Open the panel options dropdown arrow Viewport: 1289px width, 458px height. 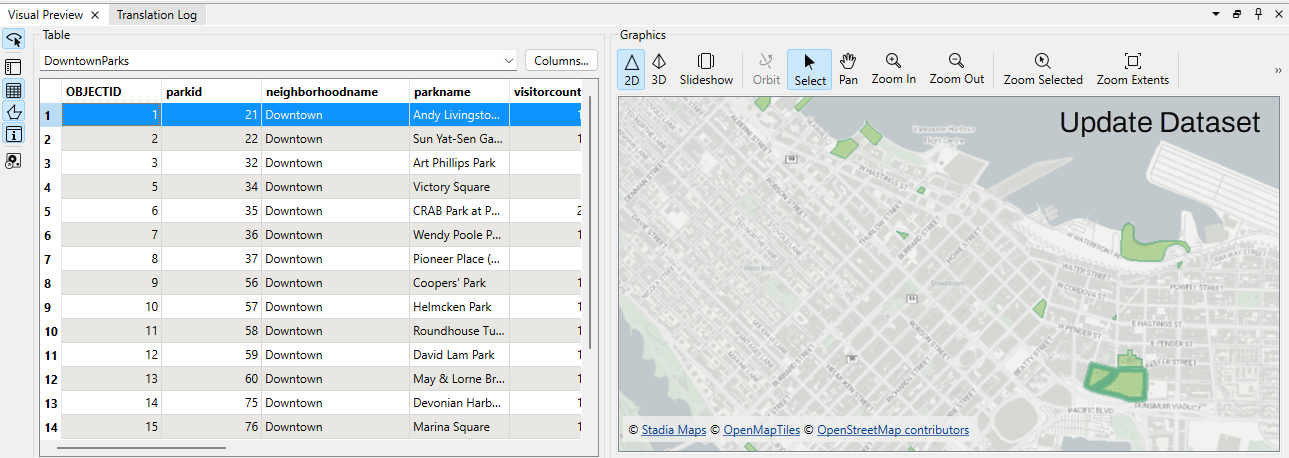1215,15
